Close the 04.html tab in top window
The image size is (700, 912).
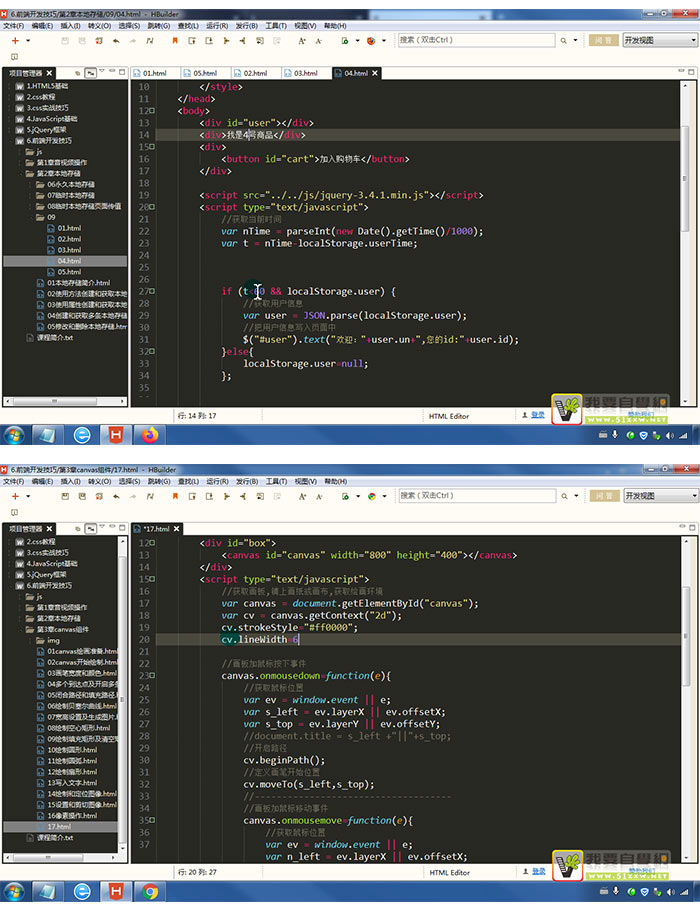pos(375,73)
